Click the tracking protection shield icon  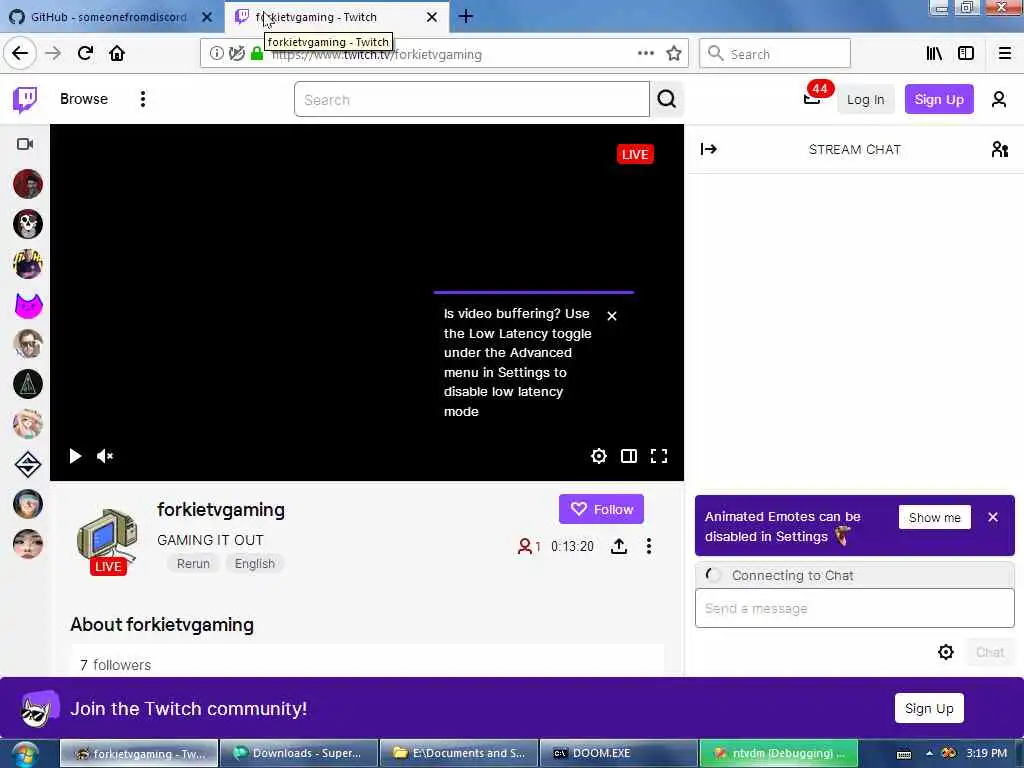237,54
